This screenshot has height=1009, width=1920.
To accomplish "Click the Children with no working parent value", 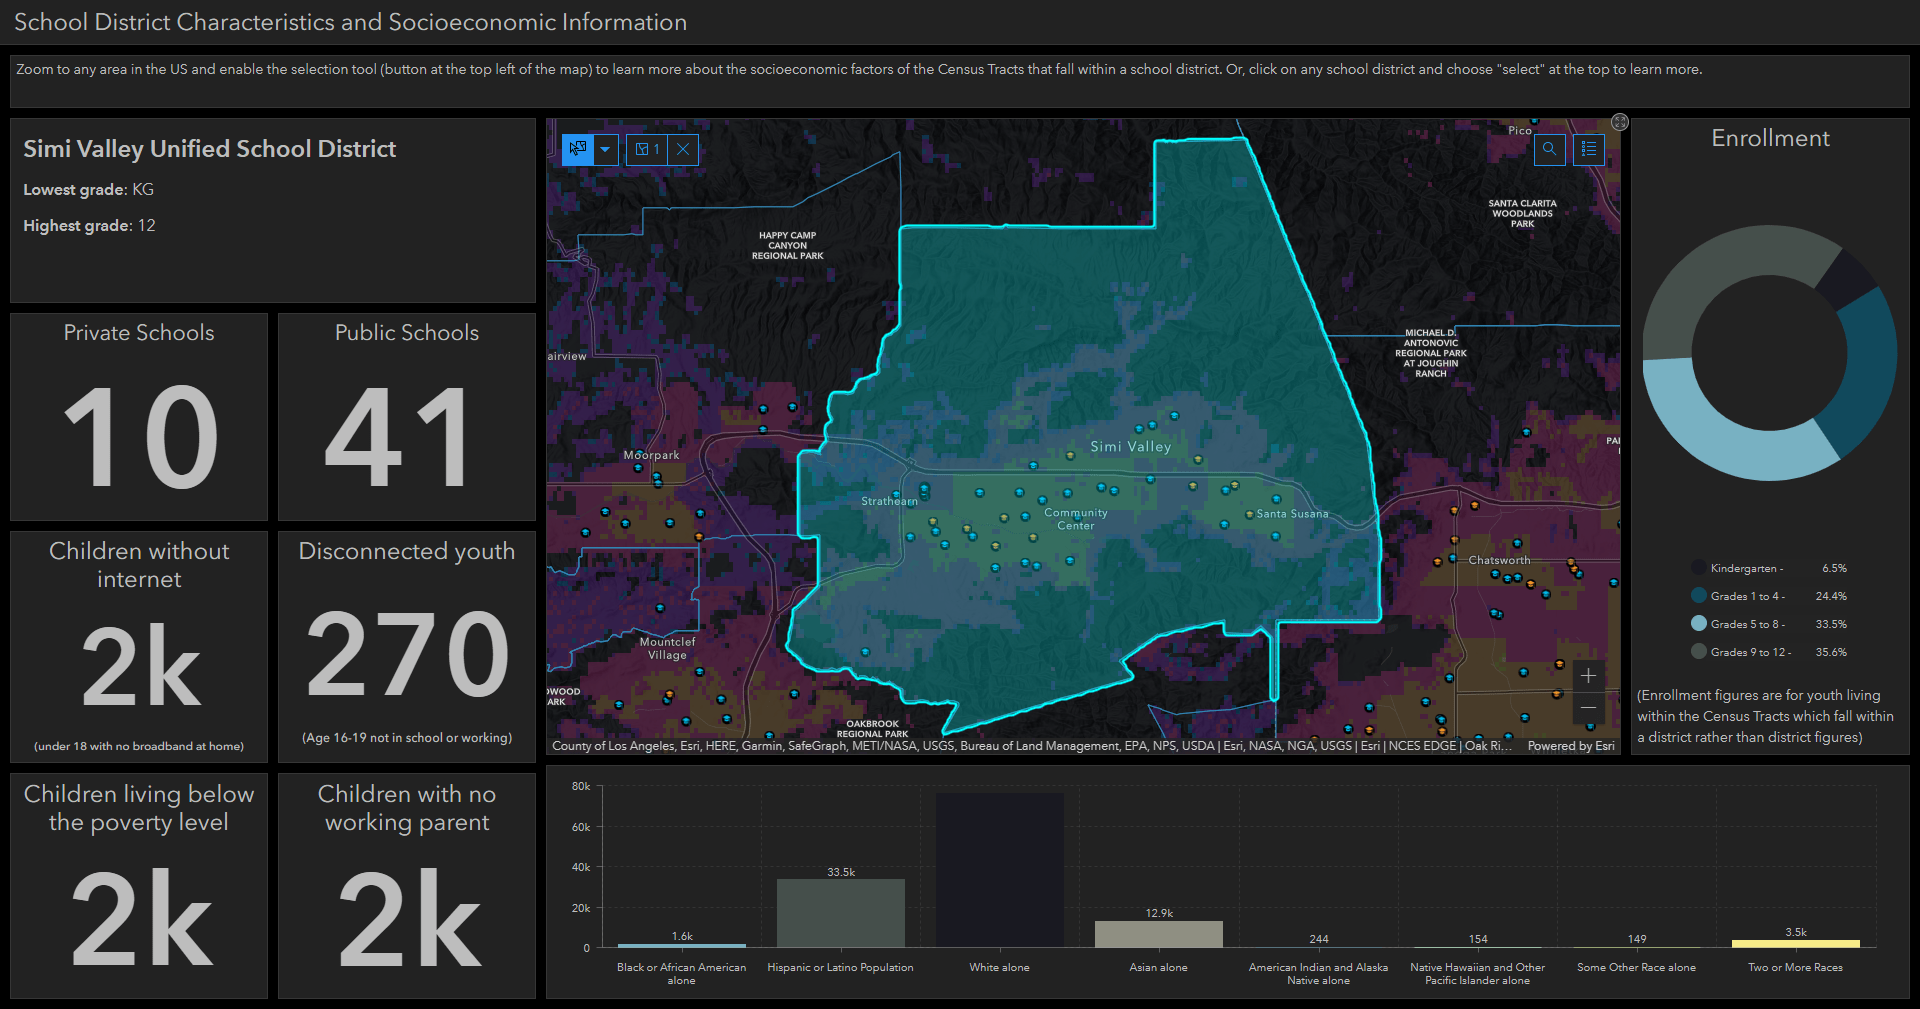I will (x=409, y=918).
